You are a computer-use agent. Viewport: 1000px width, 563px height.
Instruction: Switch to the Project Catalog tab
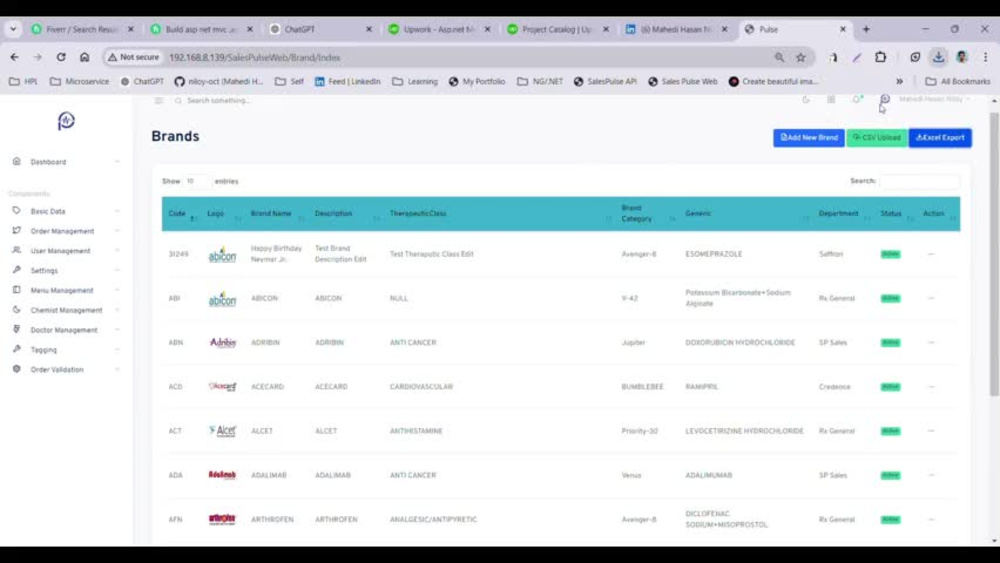[x=559, y=29]
